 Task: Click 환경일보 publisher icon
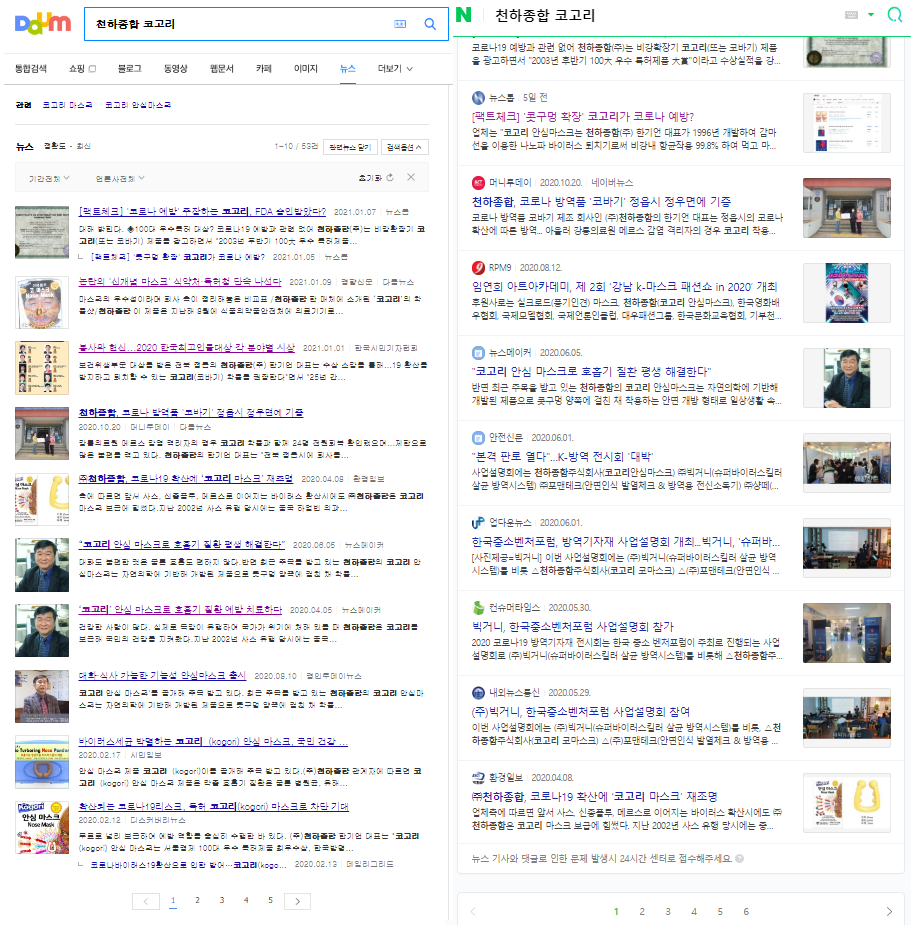click(478, 777)
